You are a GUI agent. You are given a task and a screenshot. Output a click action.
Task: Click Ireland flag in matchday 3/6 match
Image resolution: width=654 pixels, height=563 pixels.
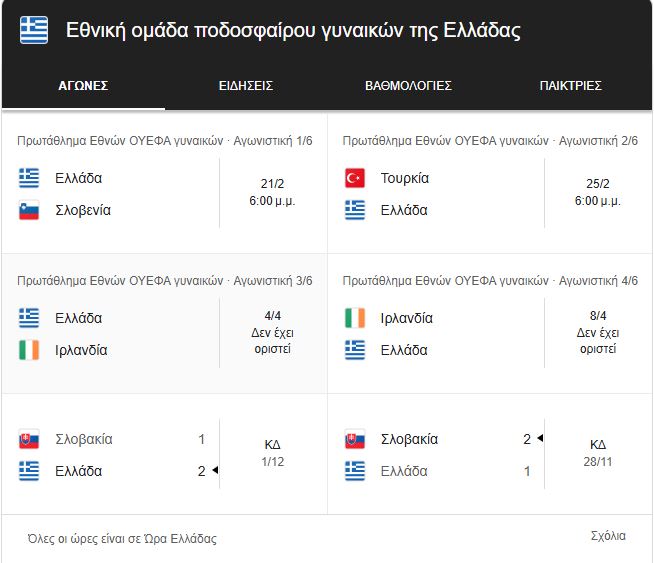[29, 350]
